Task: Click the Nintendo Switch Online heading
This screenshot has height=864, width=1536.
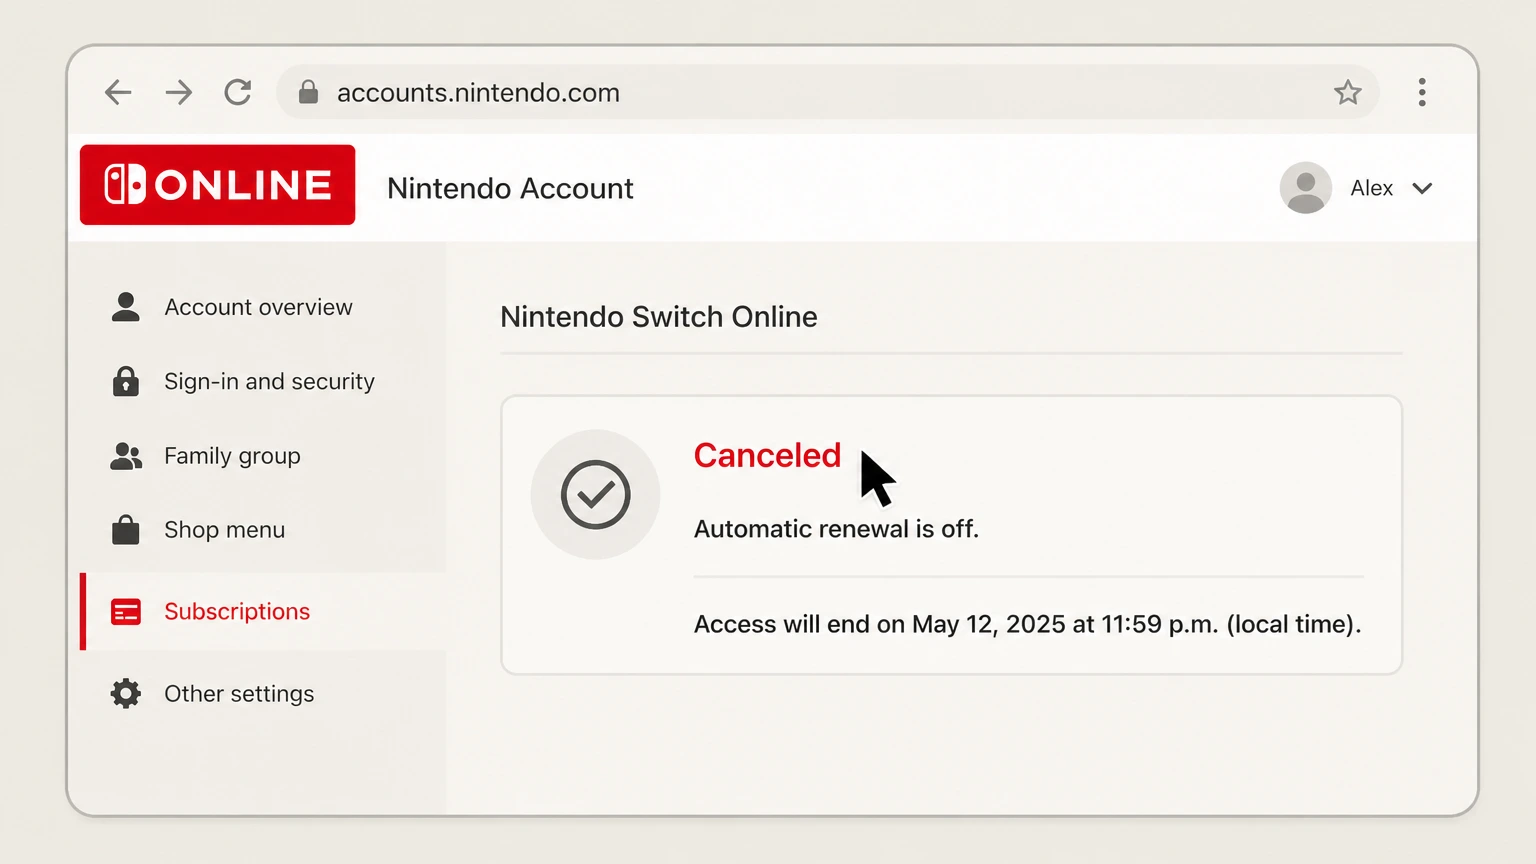Action: tap(659, 317)
